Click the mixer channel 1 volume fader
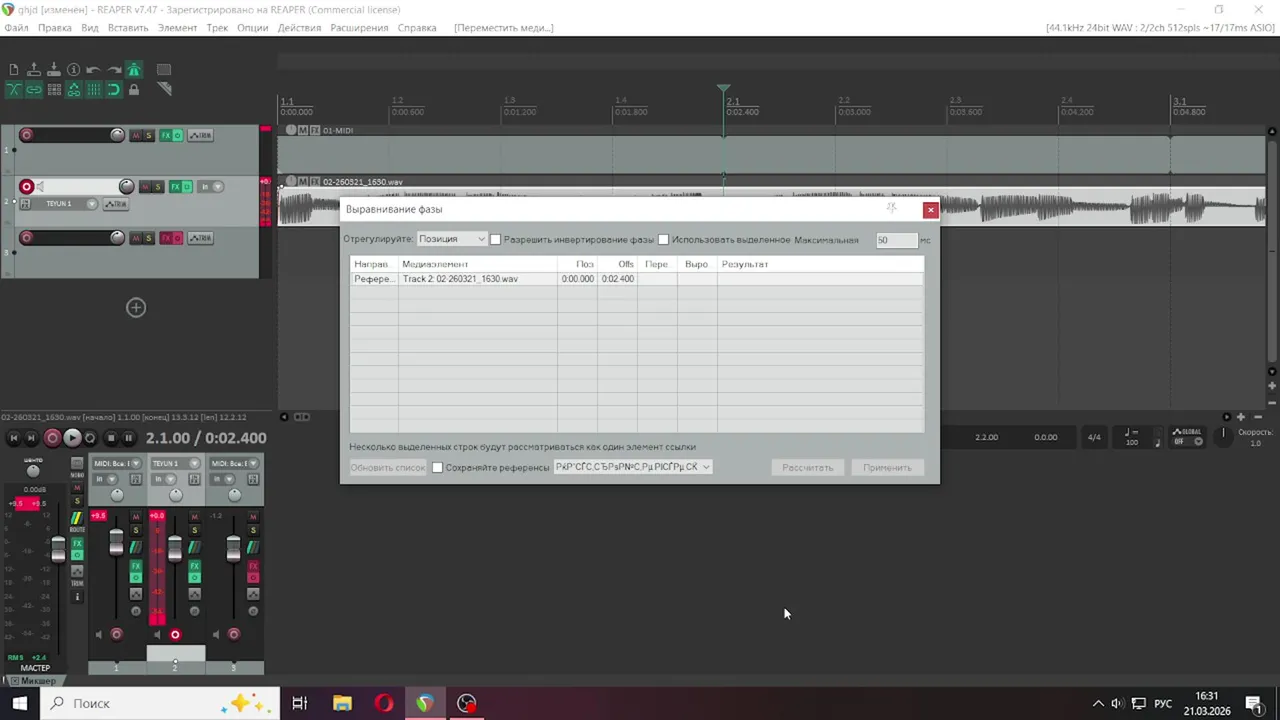 pyautogui.click(x=116, y=543)
